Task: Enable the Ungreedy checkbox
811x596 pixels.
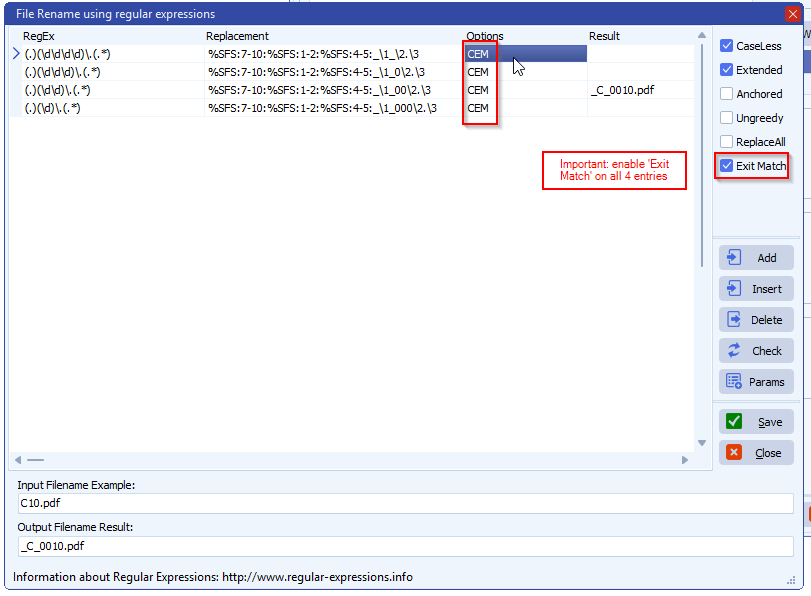Action: 726,117
